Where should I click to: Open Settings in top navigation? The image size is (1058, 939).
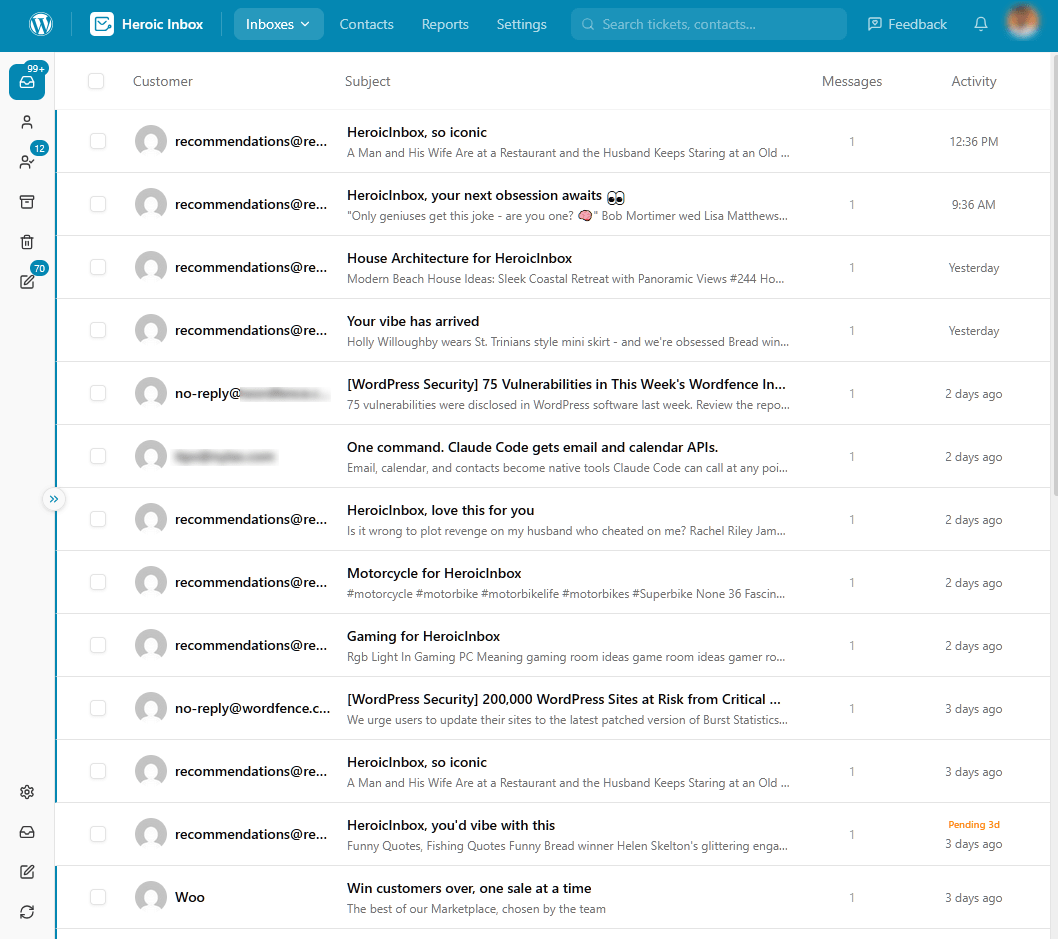point(522,24)
